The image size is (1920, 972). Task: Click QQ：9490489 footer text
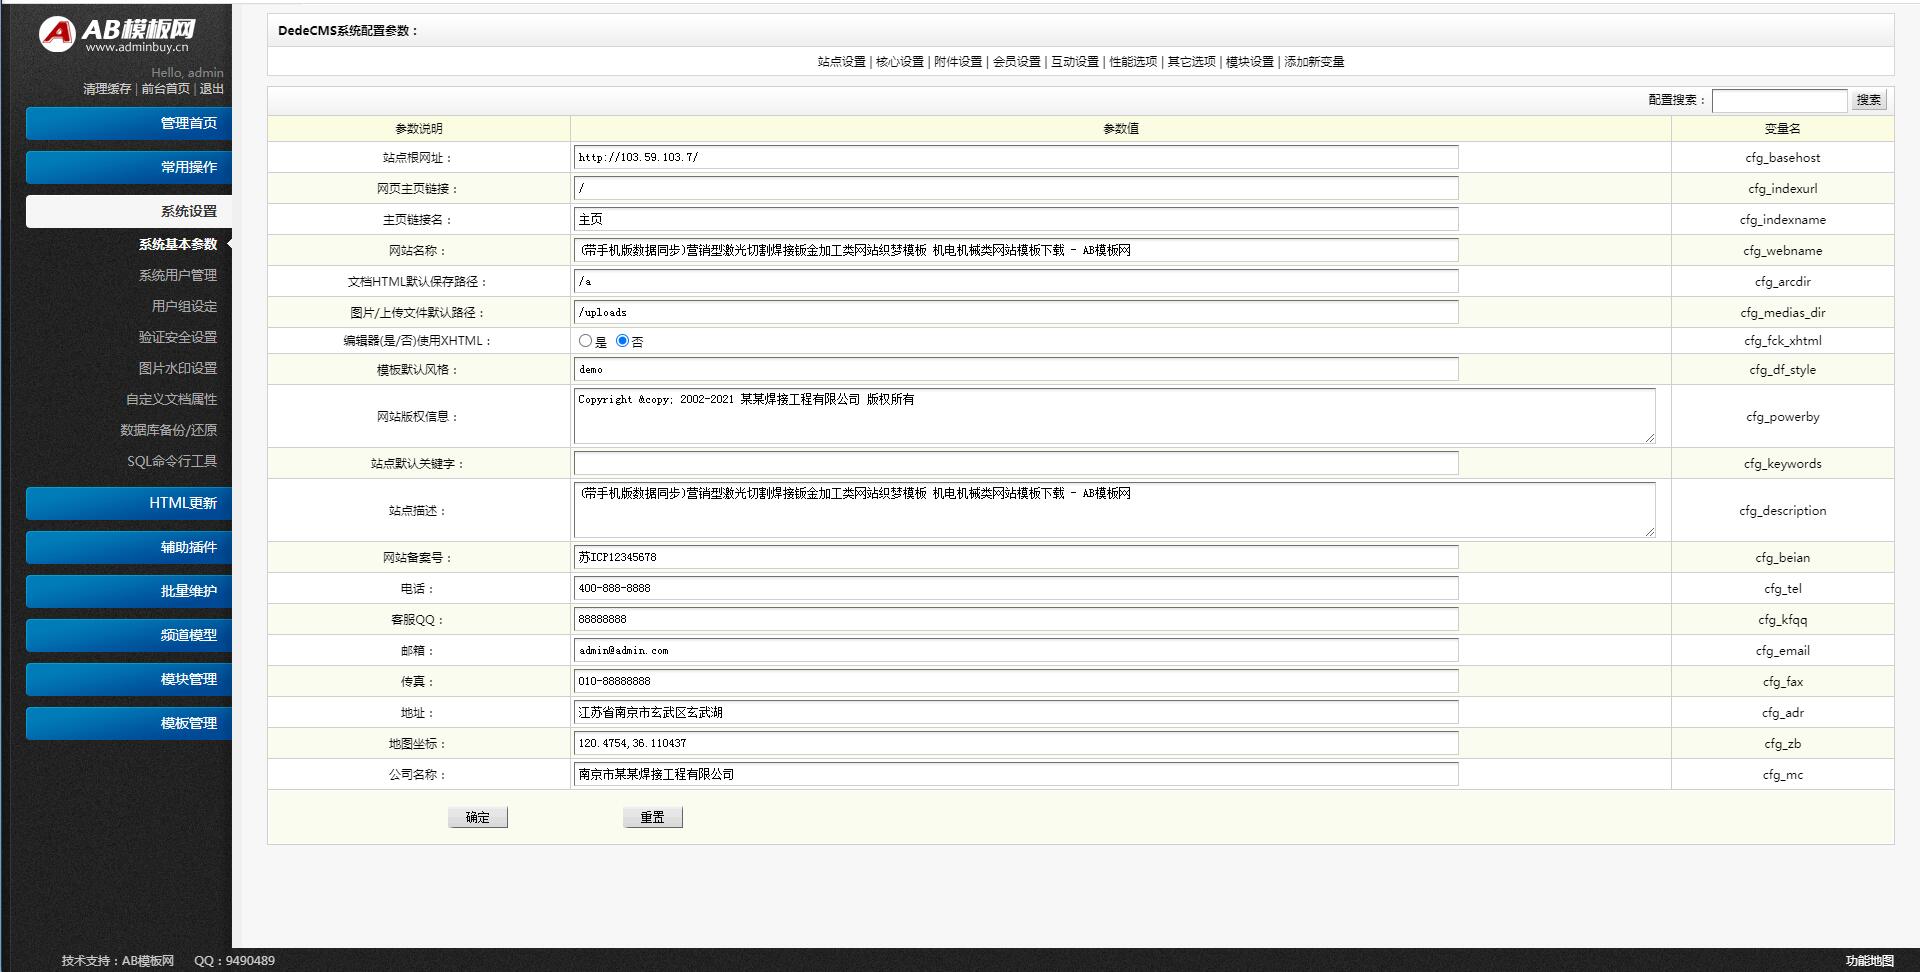235,961
